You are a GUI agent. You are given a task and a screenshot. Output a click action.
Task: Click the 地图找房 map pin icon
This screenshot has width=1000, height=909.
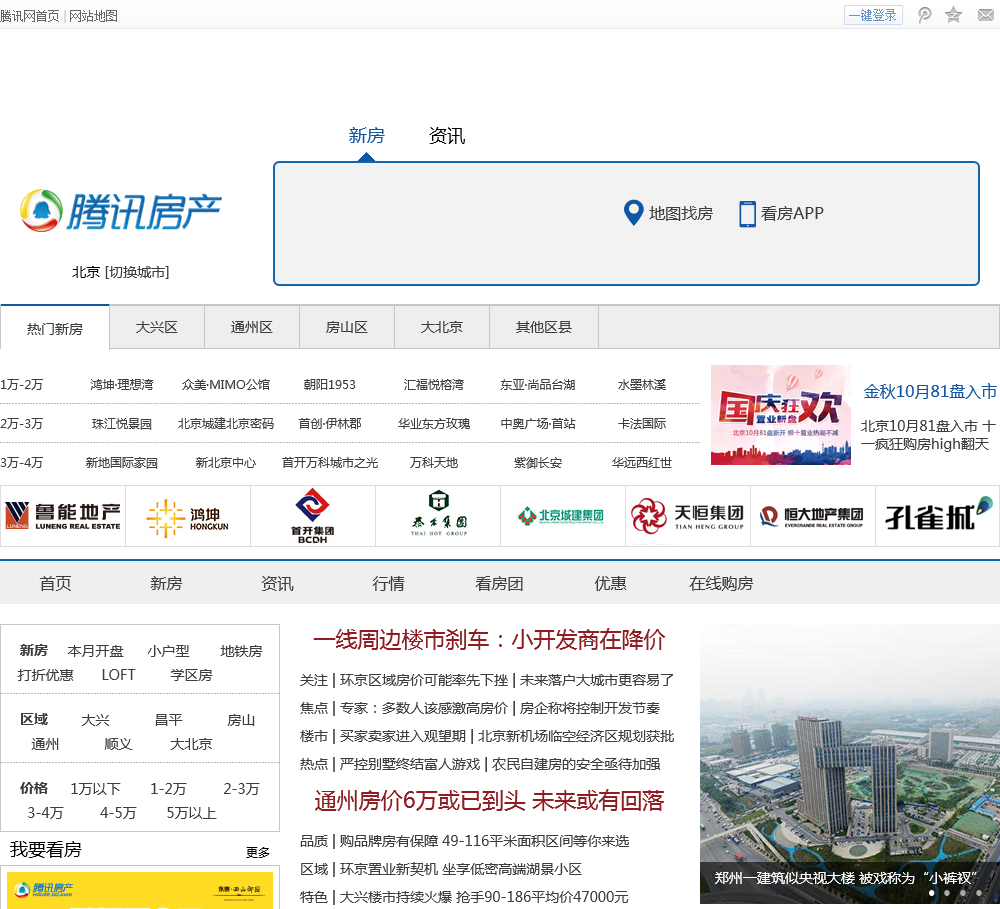point(633,213)
